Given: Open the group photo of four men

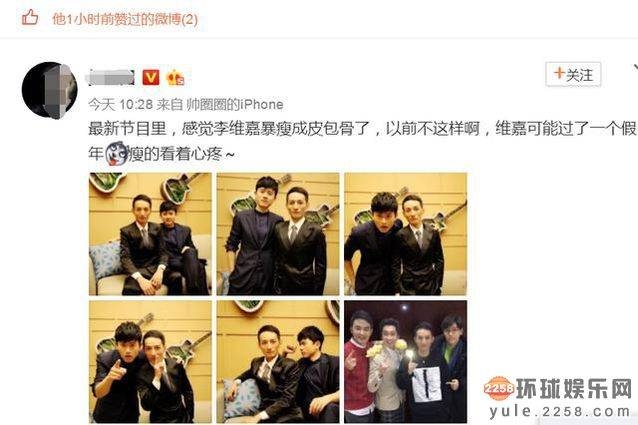Looking at the screenshot, I should pos(406,362).
